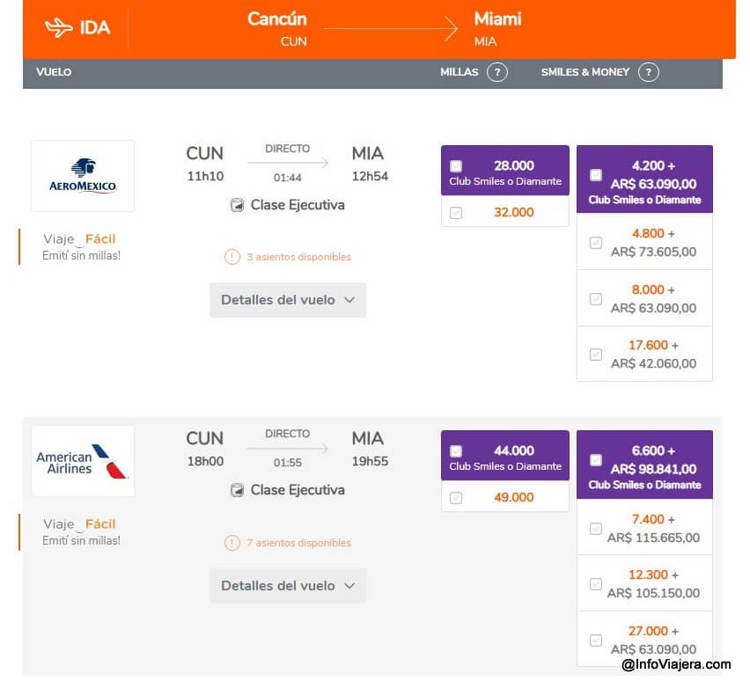The image size is (750, 688).
Task: Click seat icon beside American Airlines Clase Ejecutiva
Action: 237,490
